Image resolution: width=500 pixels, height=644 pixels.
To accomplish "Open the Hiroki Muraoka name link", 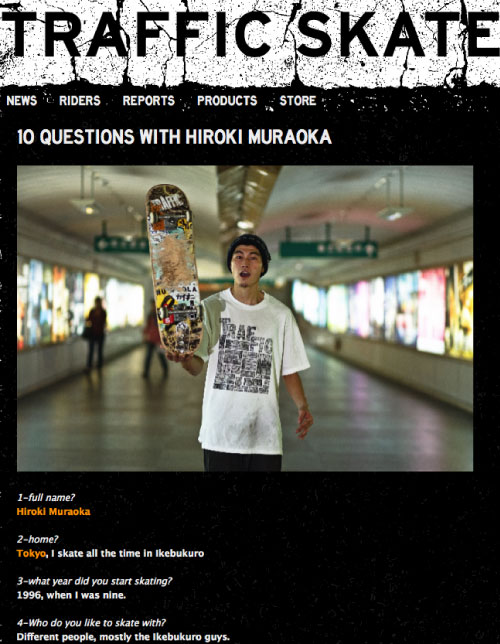I will [53, 512].
